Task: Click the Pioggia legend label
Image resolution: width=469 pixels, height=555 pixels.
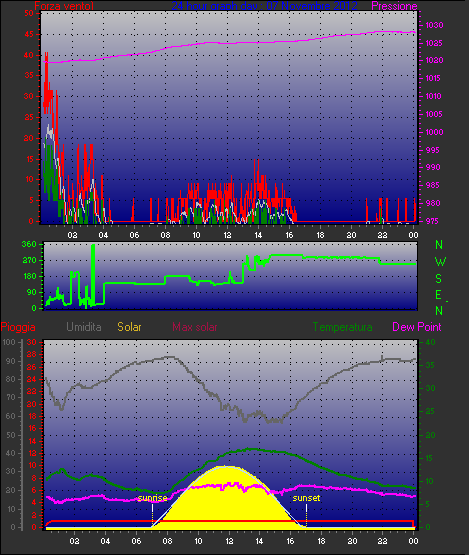Action: pyautogui.click(x=18, y=327)
